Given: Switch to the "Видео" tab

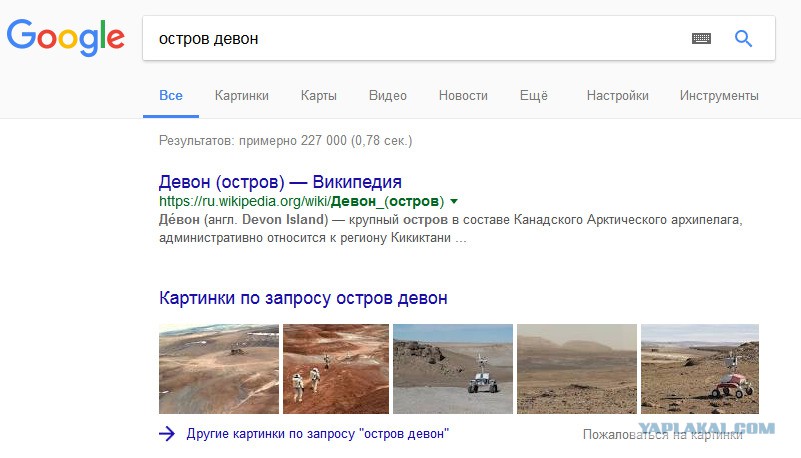Looking at the screenshot, I should [x=388, y=95].
